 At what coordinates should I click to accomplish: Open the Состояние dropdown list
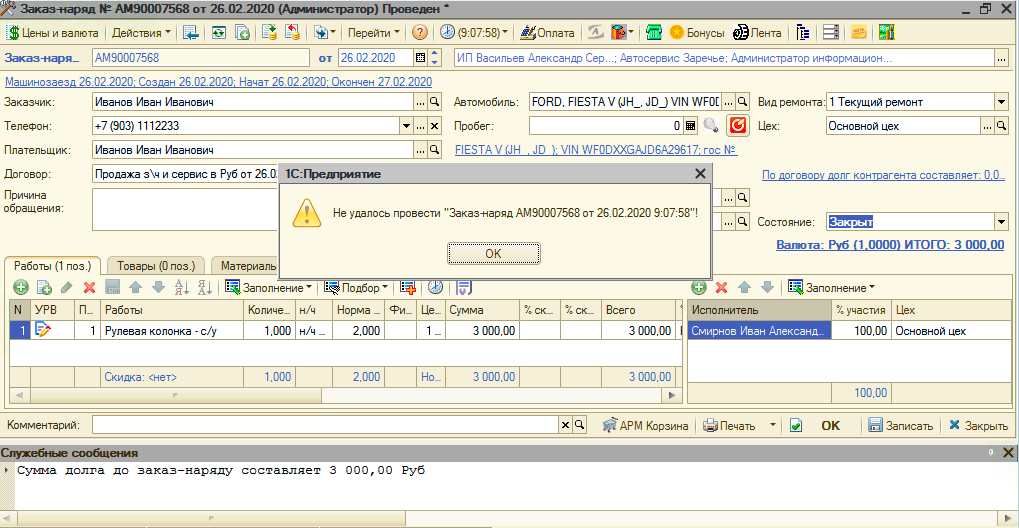[1000, 222]
